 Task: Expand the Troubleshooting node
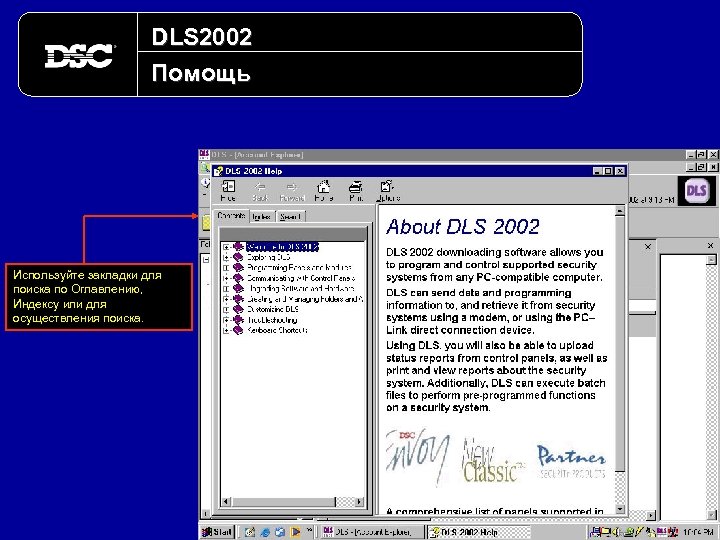pyautogui.click(x=226, y=320)
